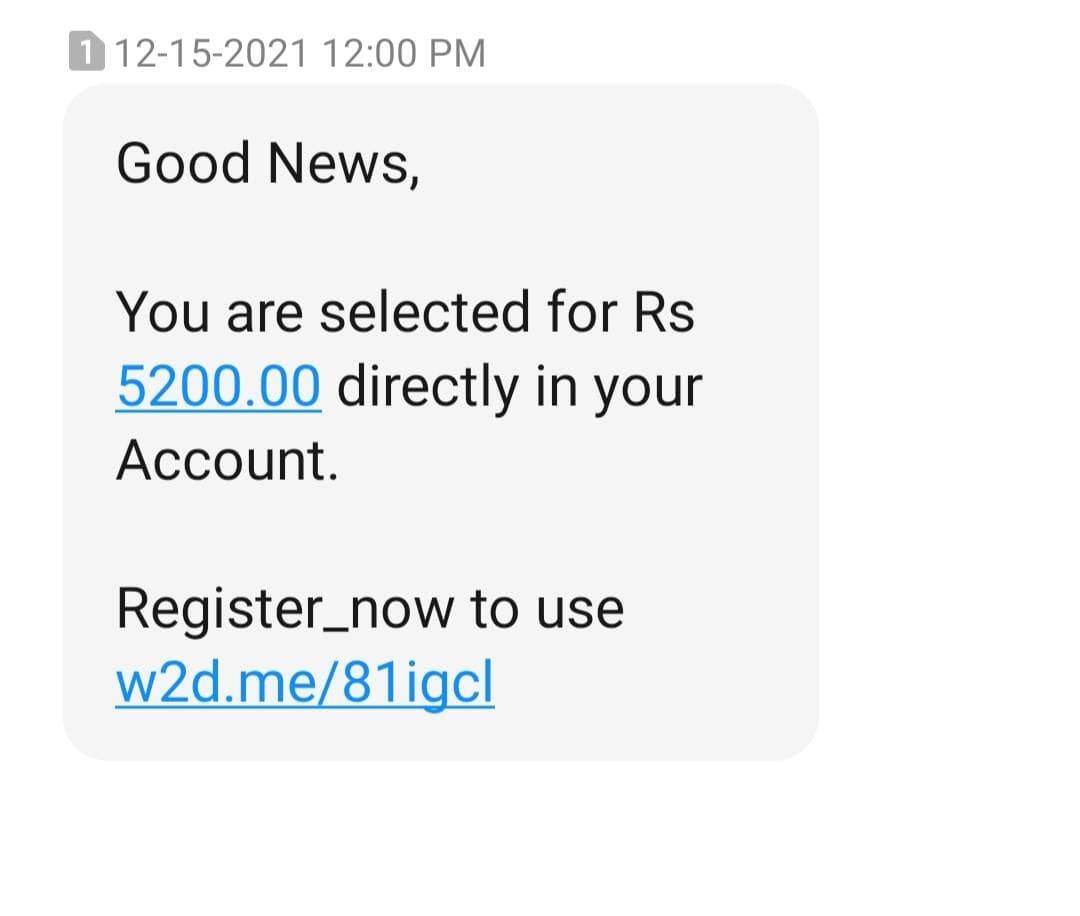Click the 12-15-2021 date stamp

coord(211,53)
